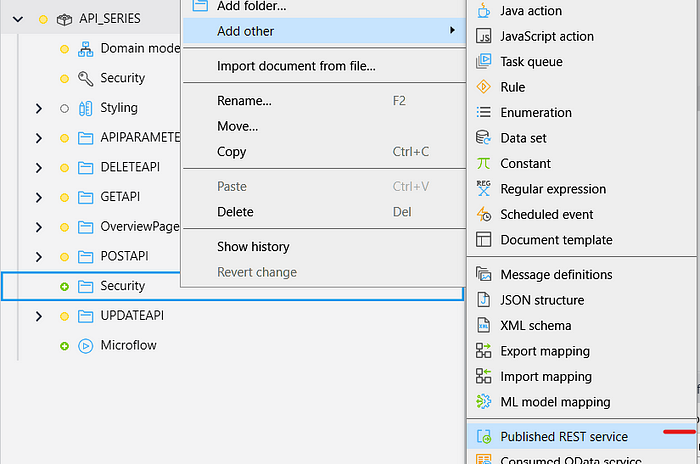Click the Domain model icon in tree
700x464 pixels.
click(x=85, y=48)
